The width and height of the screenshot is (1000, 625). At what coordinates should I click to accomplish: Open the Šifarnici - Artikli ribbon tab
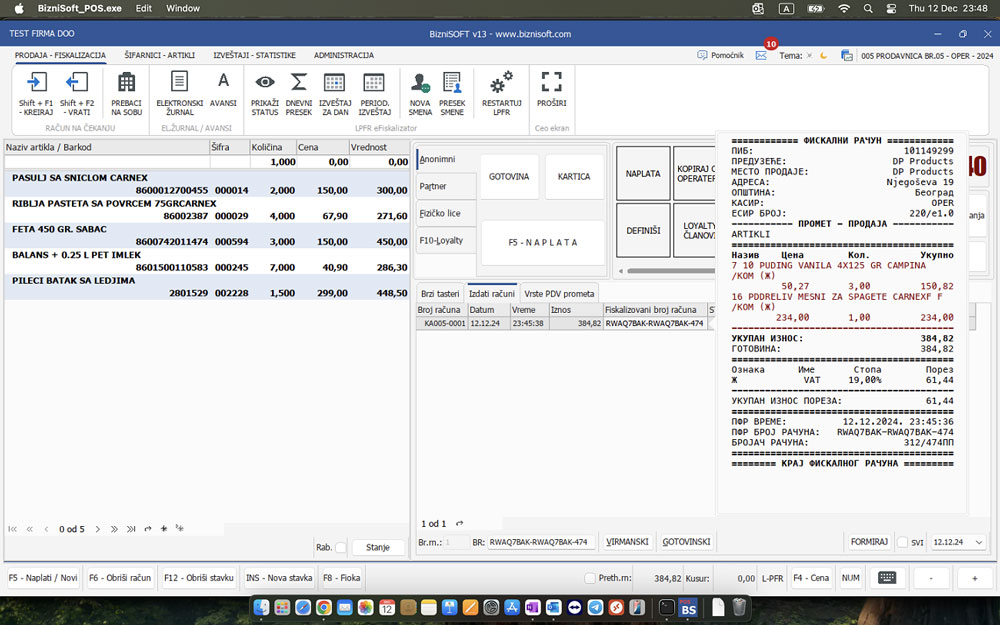click(160, 55)
